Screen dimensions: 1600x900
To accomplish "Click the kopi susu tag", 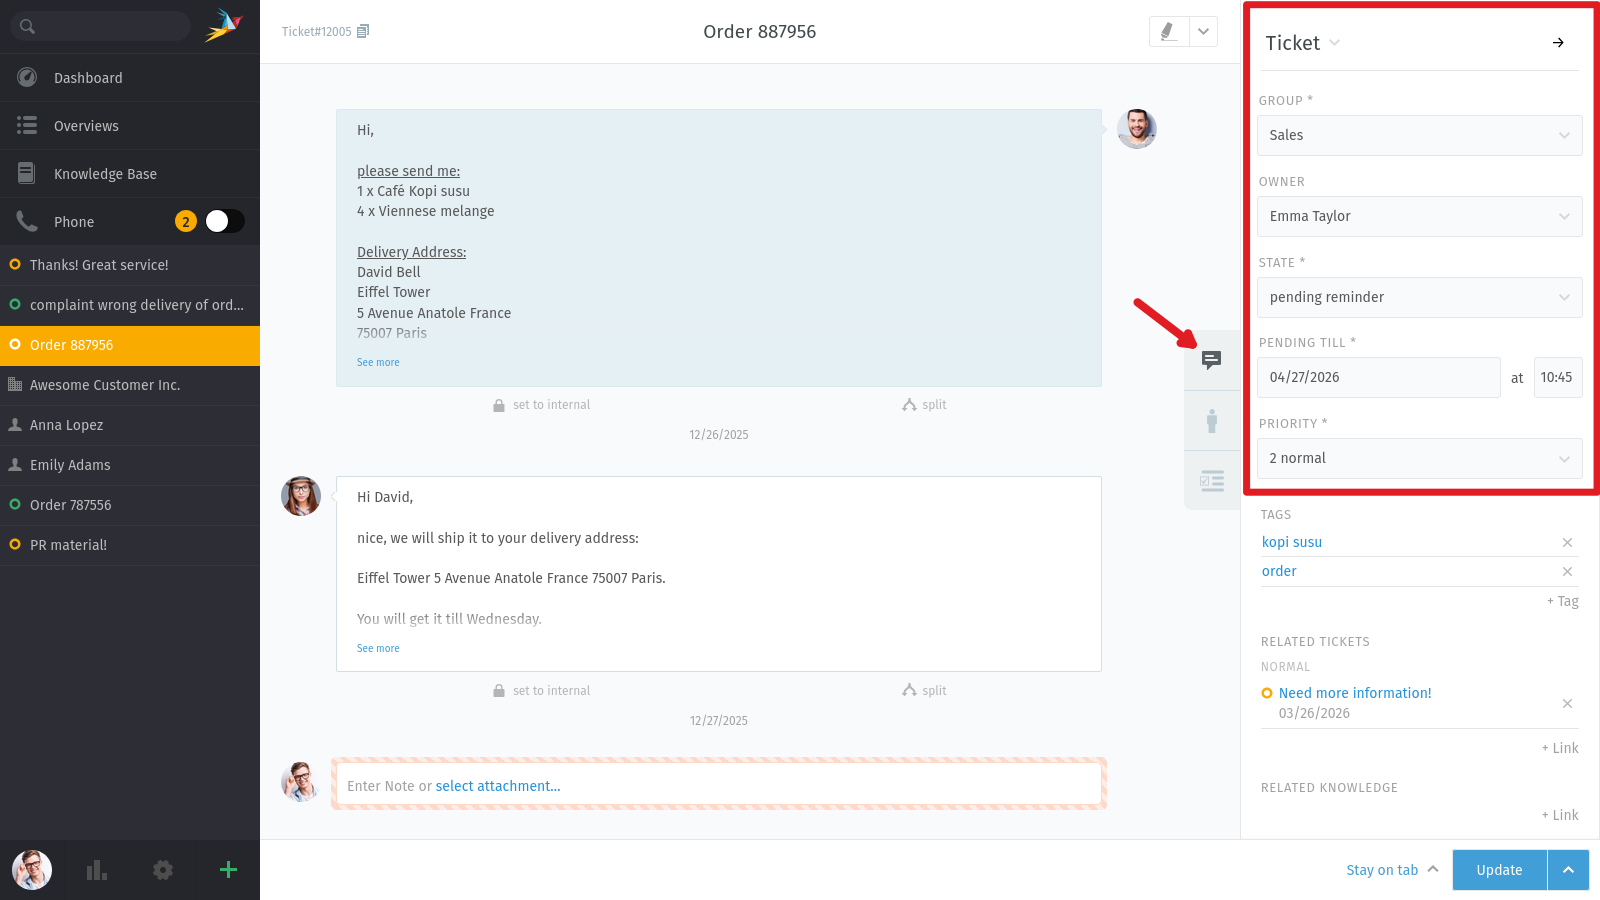I will pos(1292,542).
